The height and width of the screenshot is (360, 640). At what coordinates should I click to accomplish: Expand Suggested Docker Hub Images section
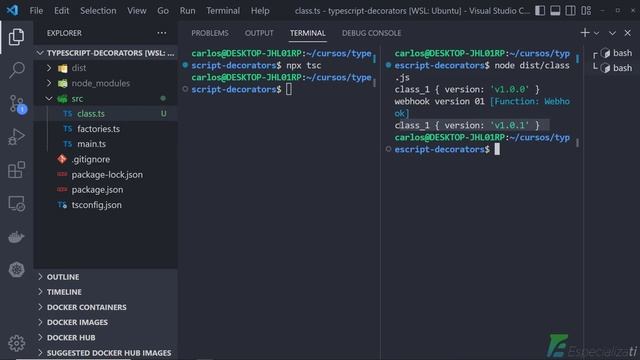(105, 353)
